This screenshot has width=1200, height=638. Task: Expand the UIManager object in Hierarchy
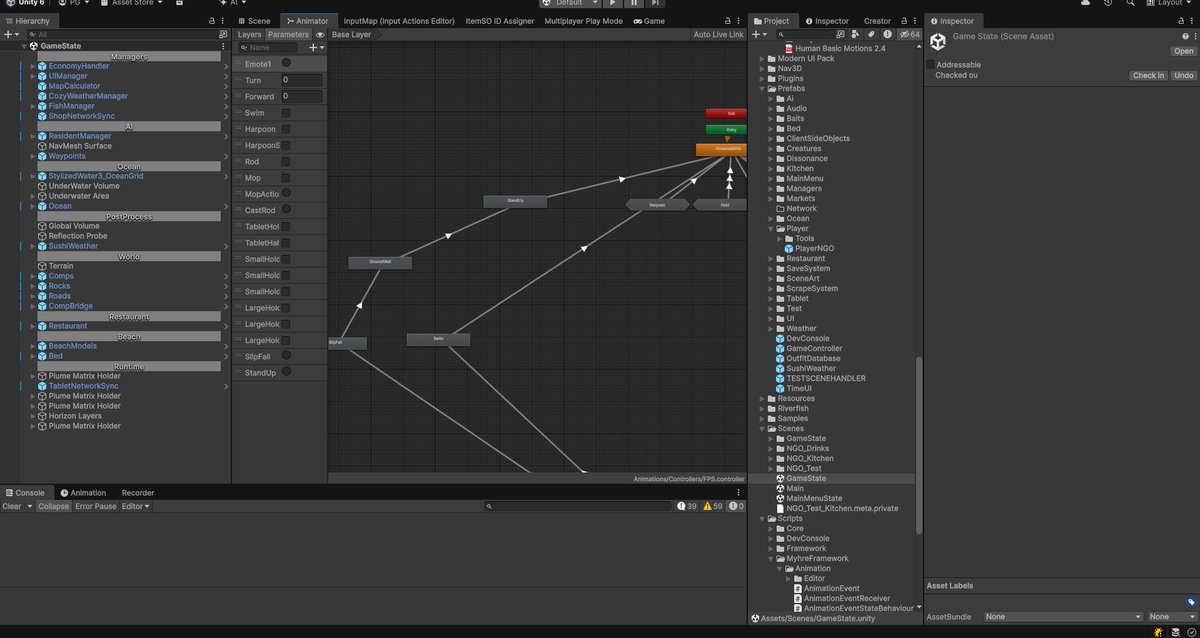tap(33, 76)
